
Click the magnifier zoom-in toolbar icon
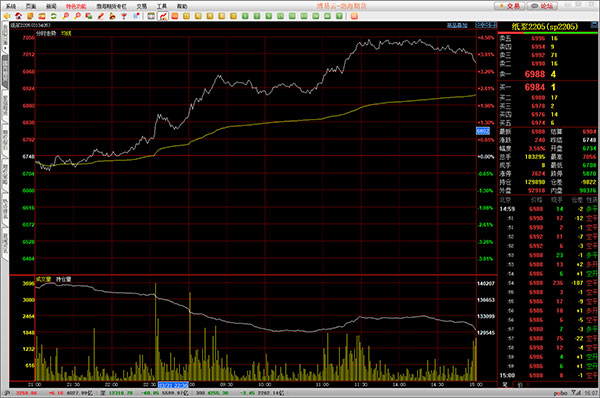click(x=65, y=16)
